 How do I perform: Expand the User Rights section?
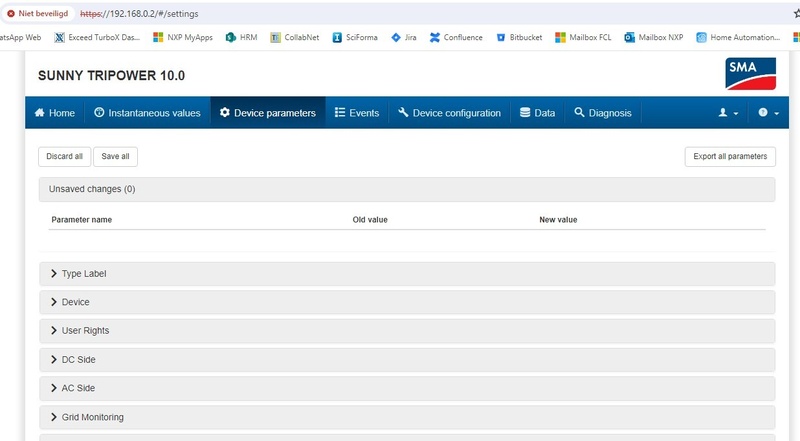[407, 331]
